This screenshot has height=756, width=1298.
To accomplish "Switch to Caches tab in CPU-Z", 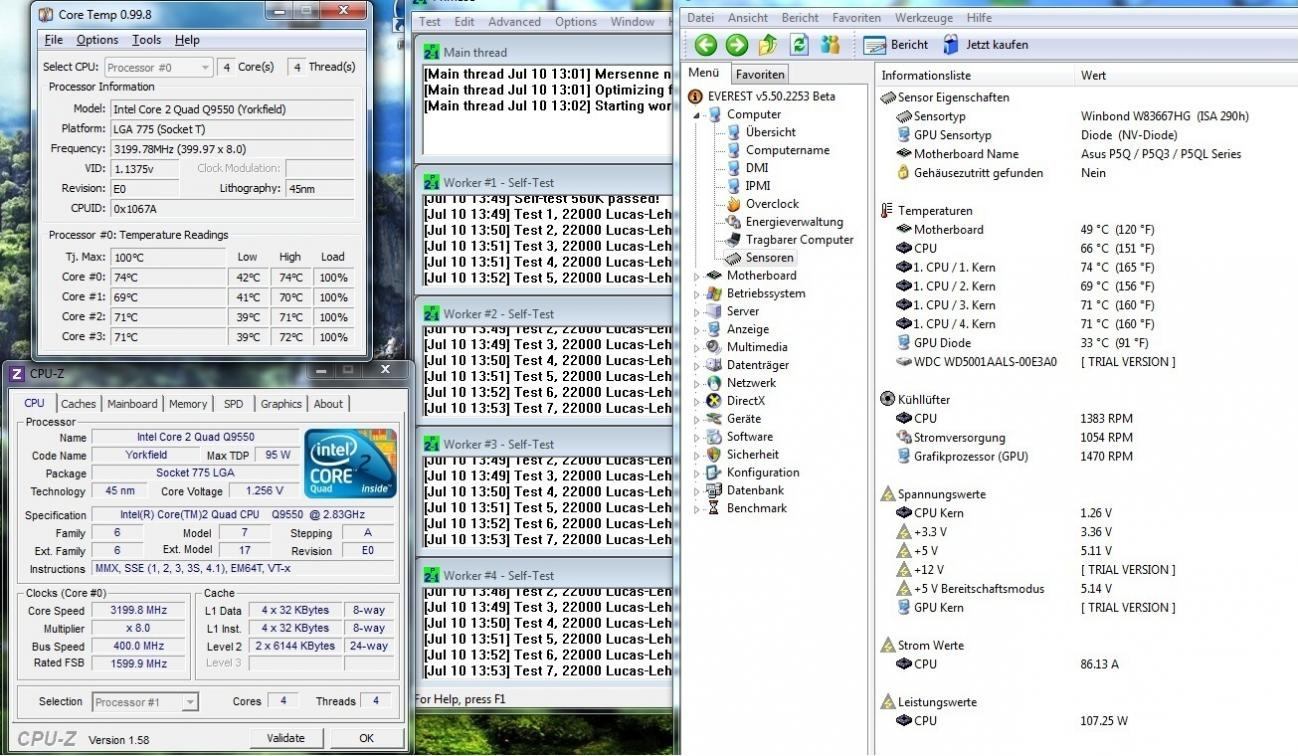I will pos(78,404).
